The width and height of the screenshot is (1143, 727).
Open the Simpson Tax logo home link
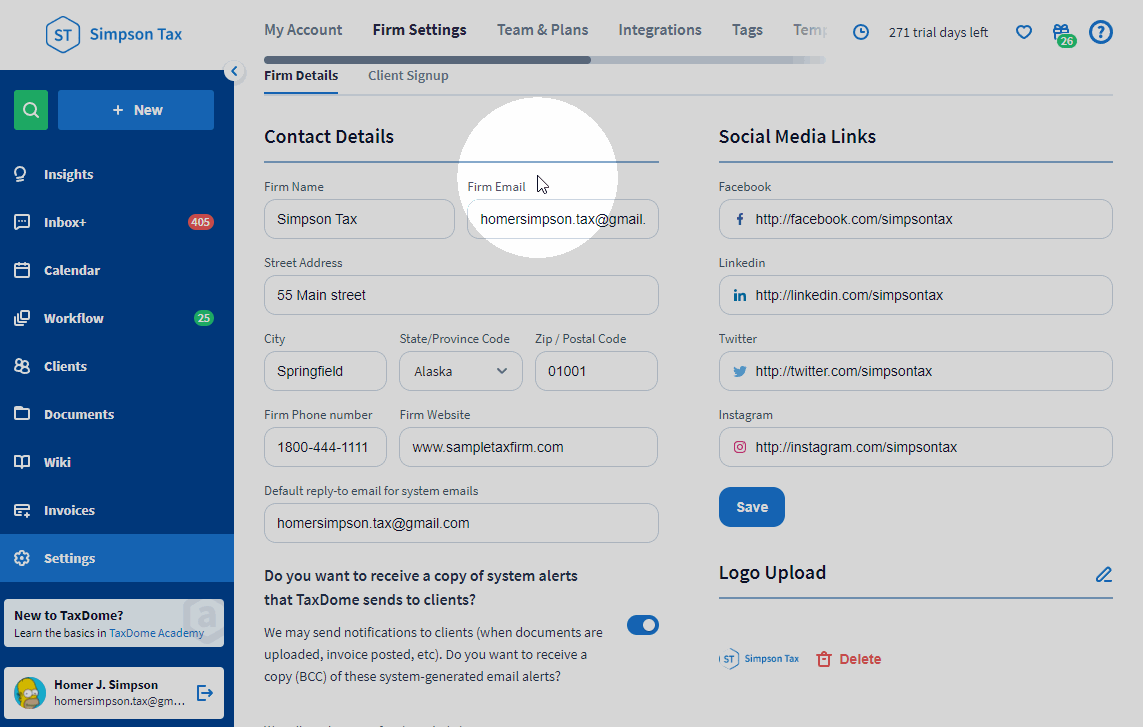(114, 34)
